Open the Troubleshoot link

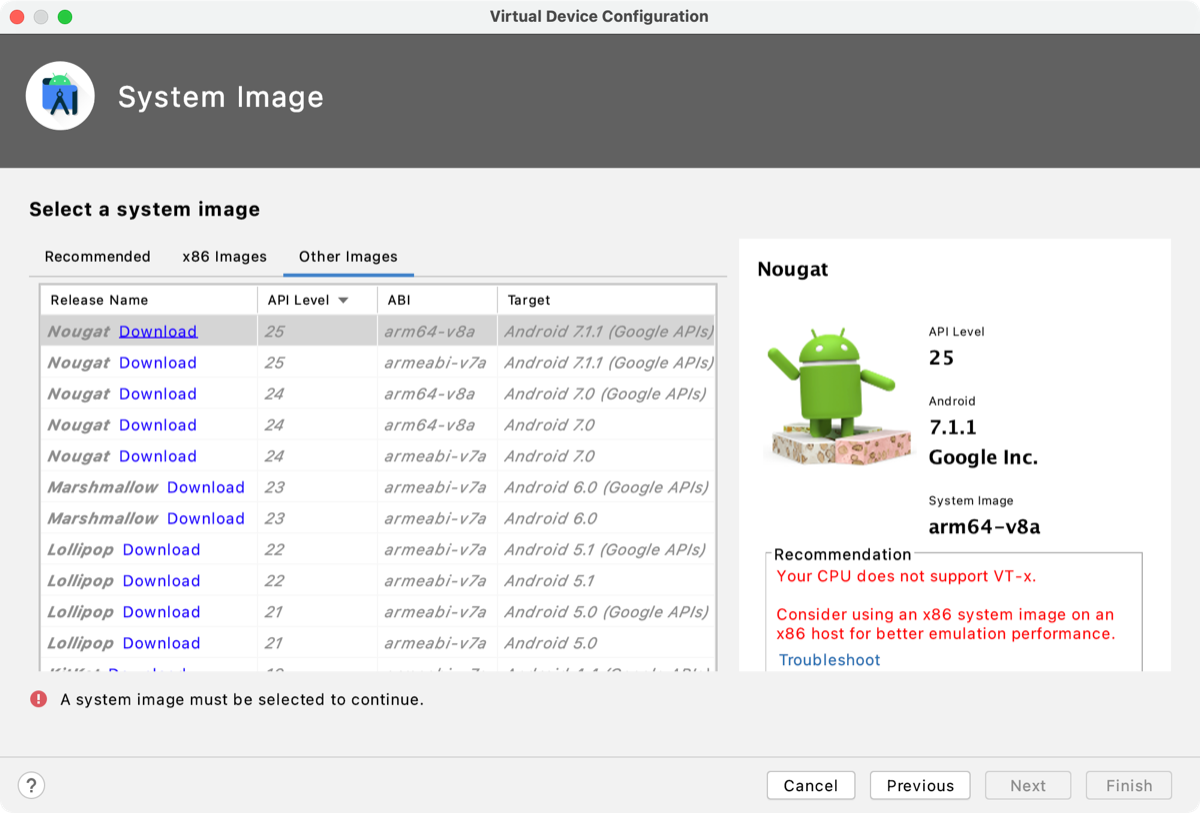[829, 660]
